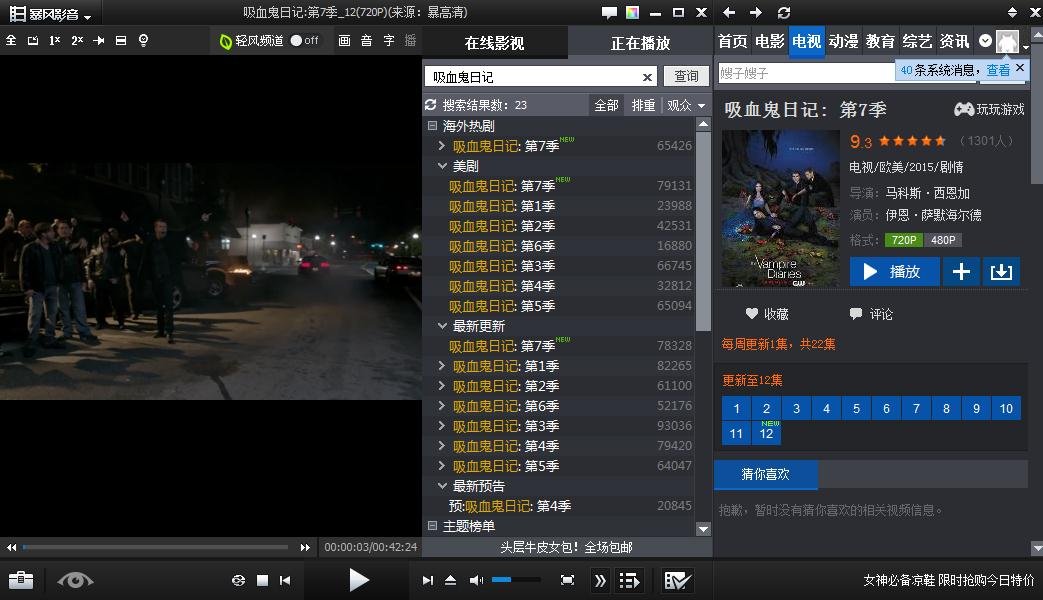Collapse the 最新预告 section
Image resolution: width=1043 pixels, height=600 pixels.
442,486
